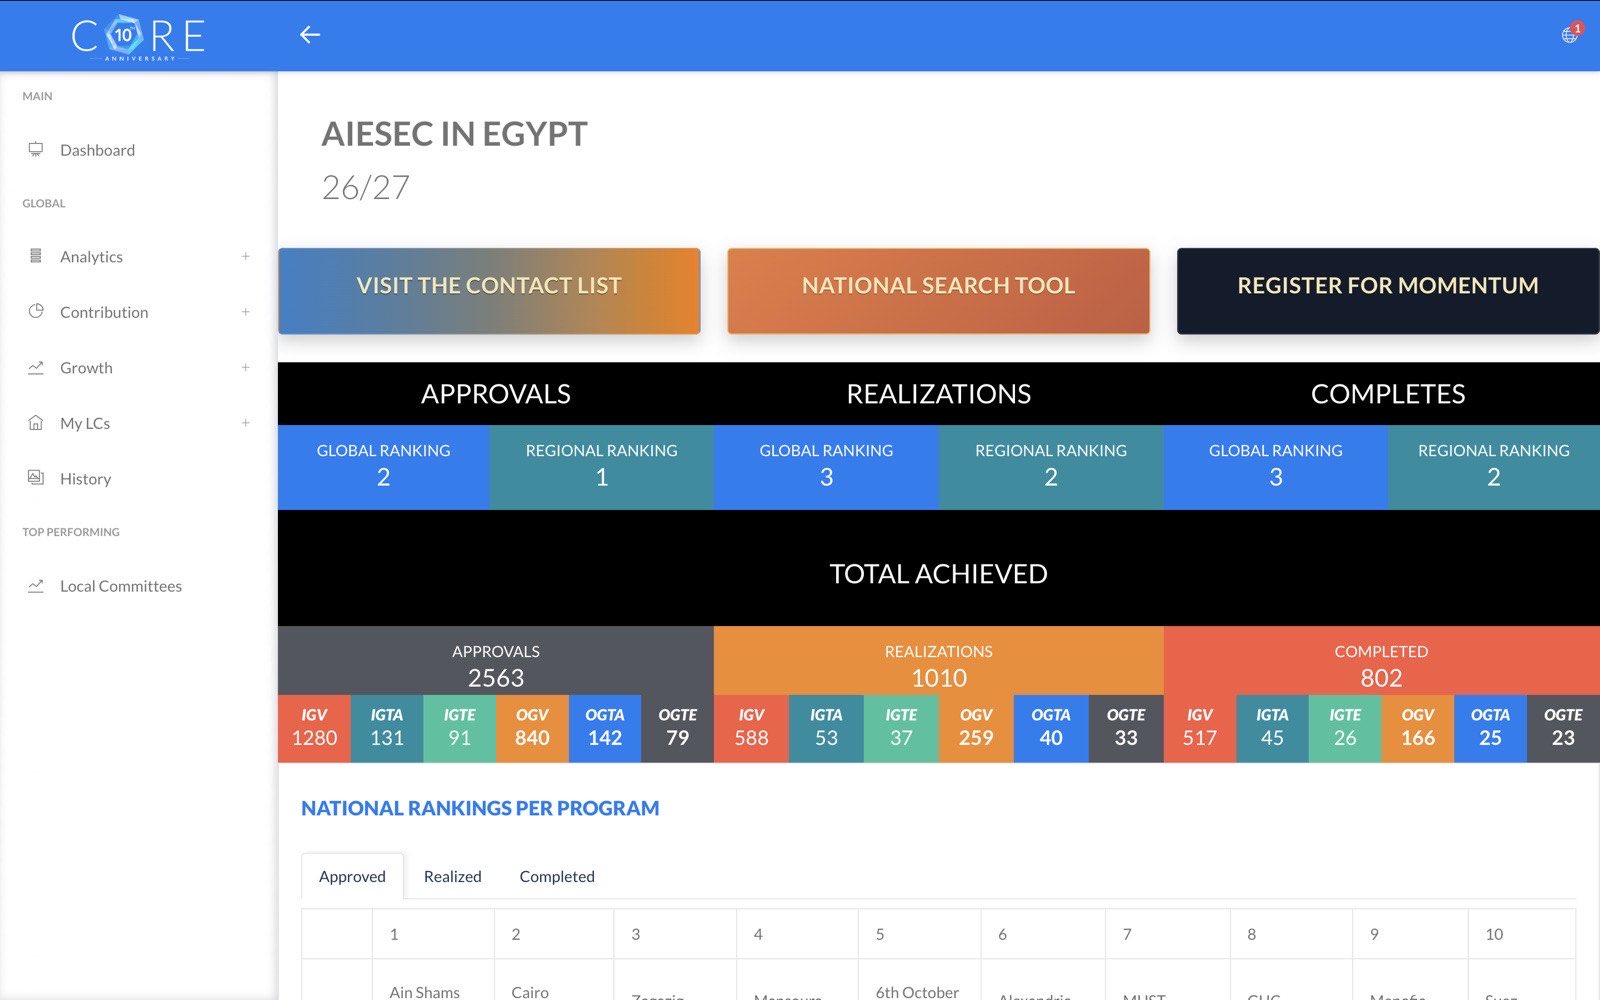The height and width of the screenshot is (1000, 1600).
Task: Switch to the Approved tab
Action: point(352,876)
